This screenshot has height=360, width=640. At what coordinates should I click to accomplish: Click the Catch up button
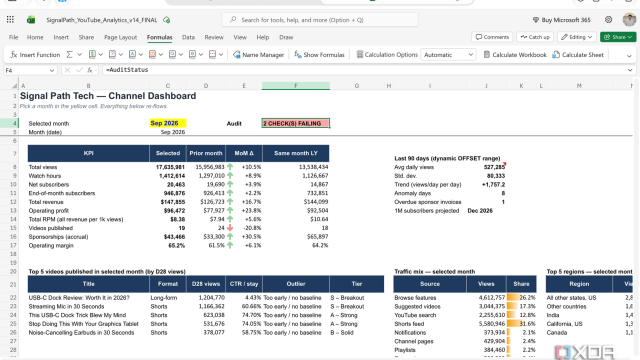pyautogui.click(x=535, y=37)
